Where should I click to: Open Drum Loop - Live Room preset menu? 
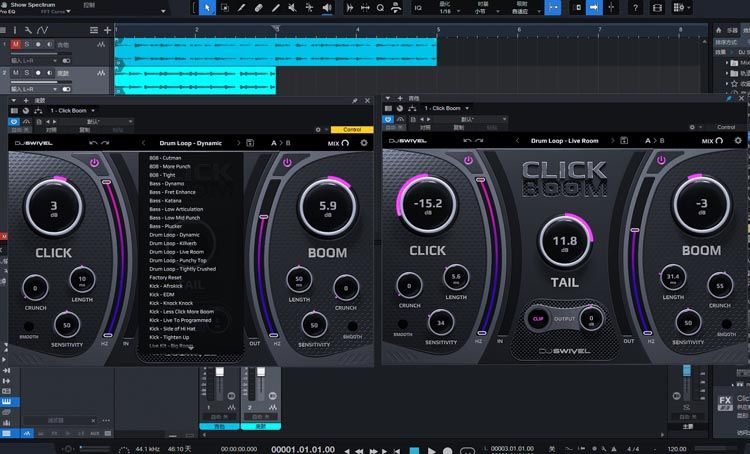pos(564,141)
